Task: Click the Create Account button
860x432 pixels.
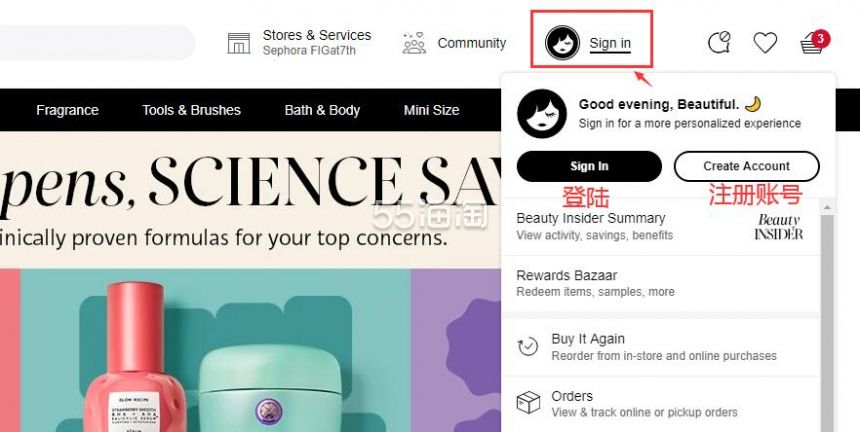Action: click(x=746, y=166)
